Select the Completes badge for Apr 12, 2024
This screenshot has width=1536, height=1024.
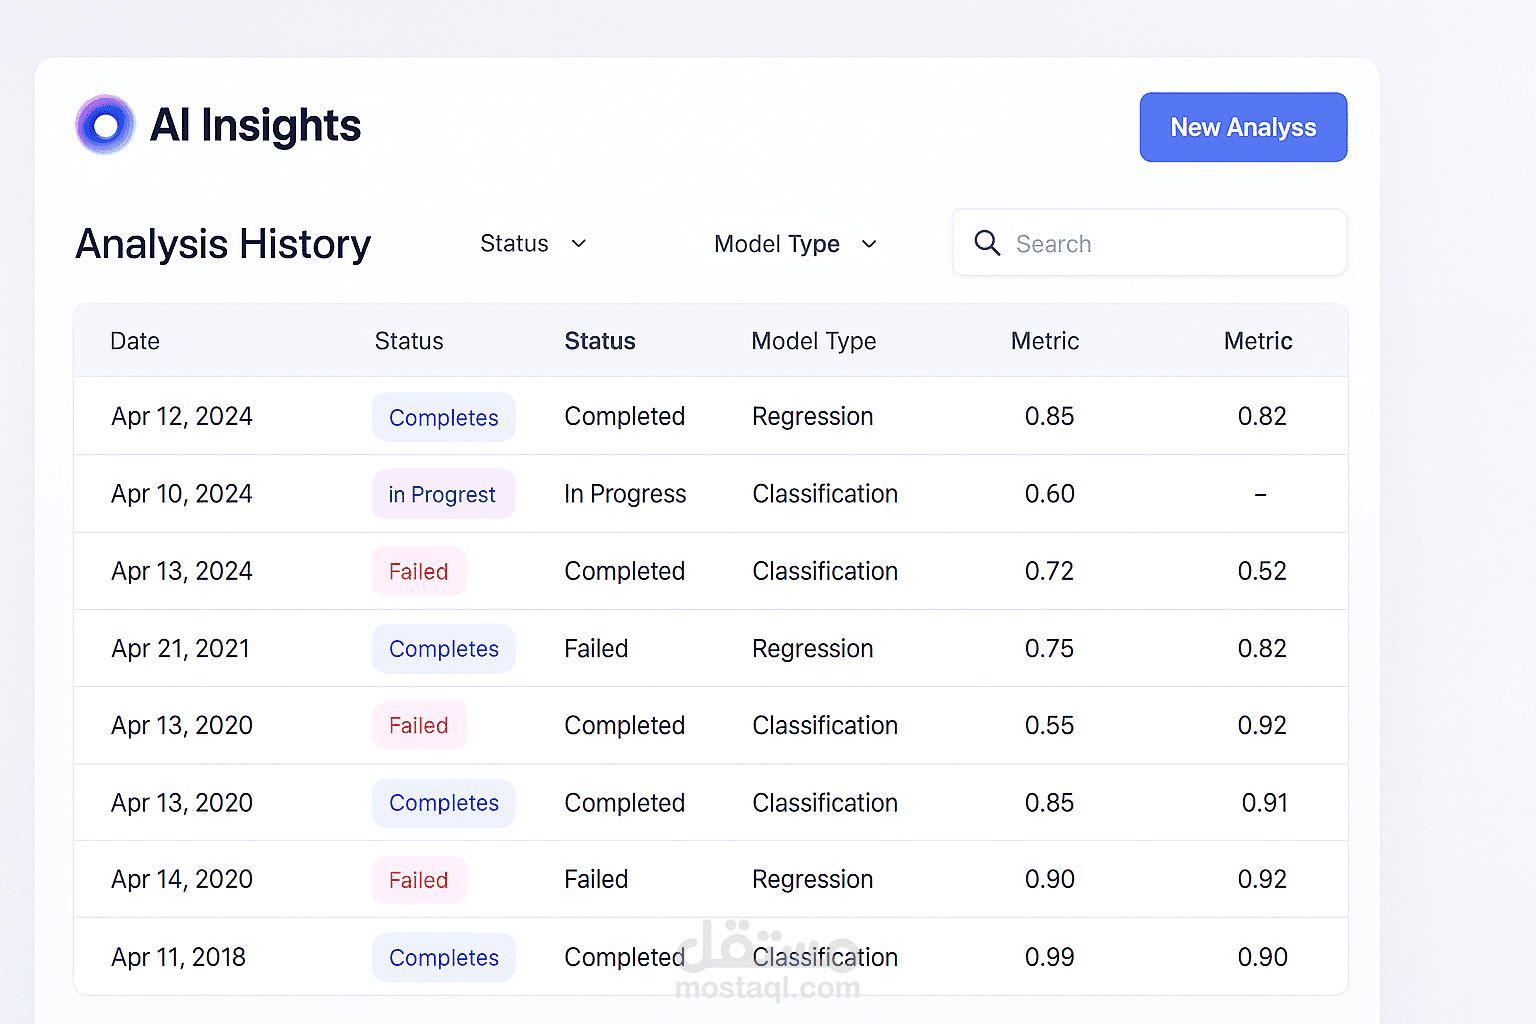tap(444, 417)
